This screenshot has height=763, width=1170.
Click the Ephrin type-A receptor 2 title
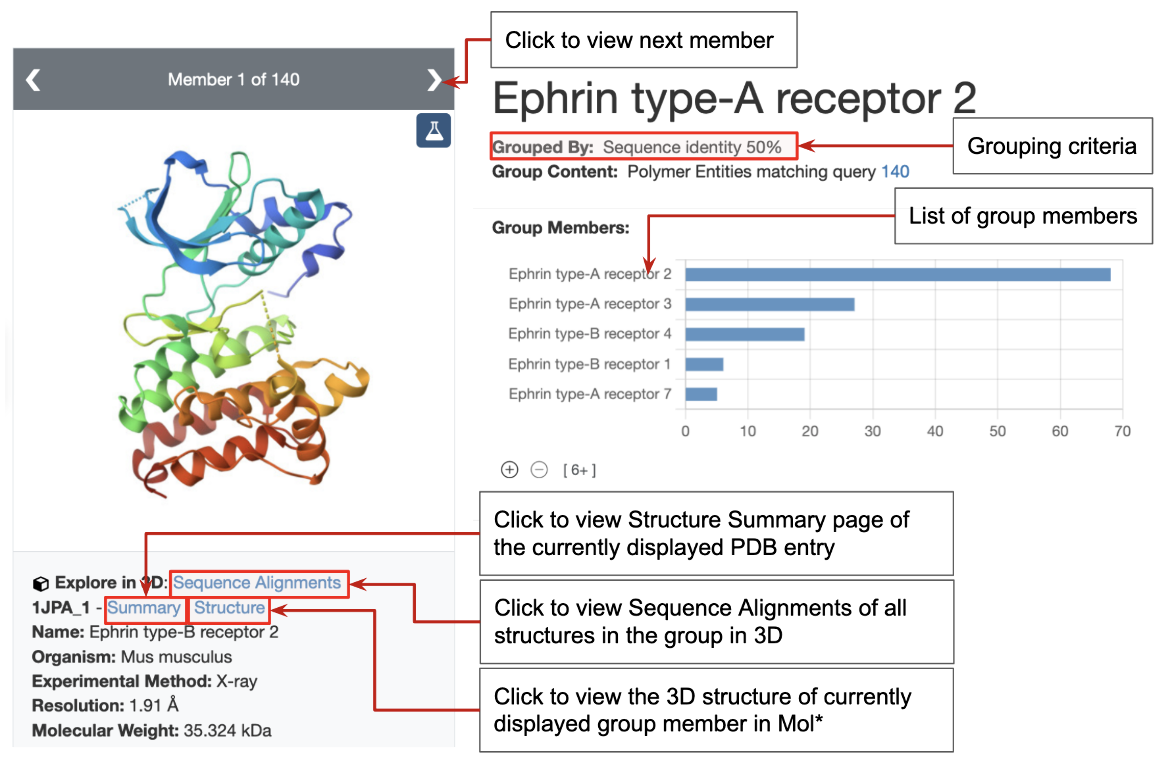[734, 99]
